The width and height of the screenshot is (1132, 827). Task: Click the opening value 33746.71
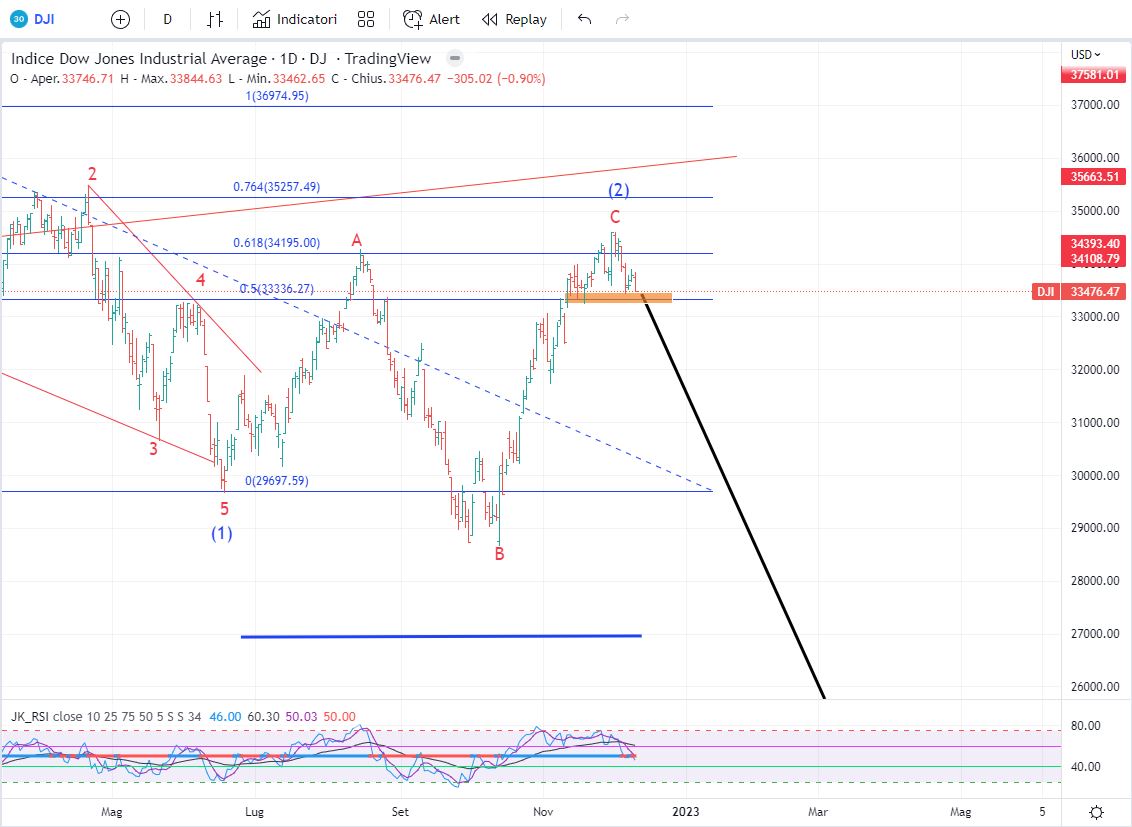(88, 79)
